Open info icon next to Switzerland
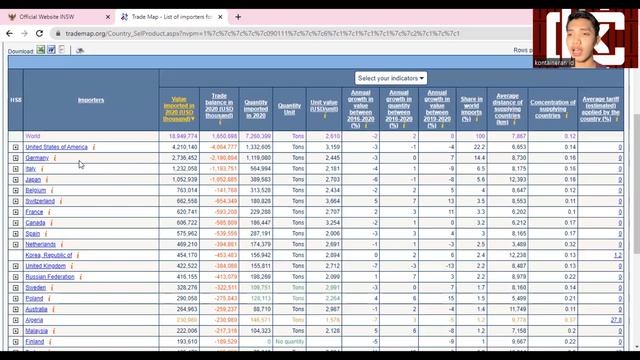The image size is (640, 360). pos(61,201)
